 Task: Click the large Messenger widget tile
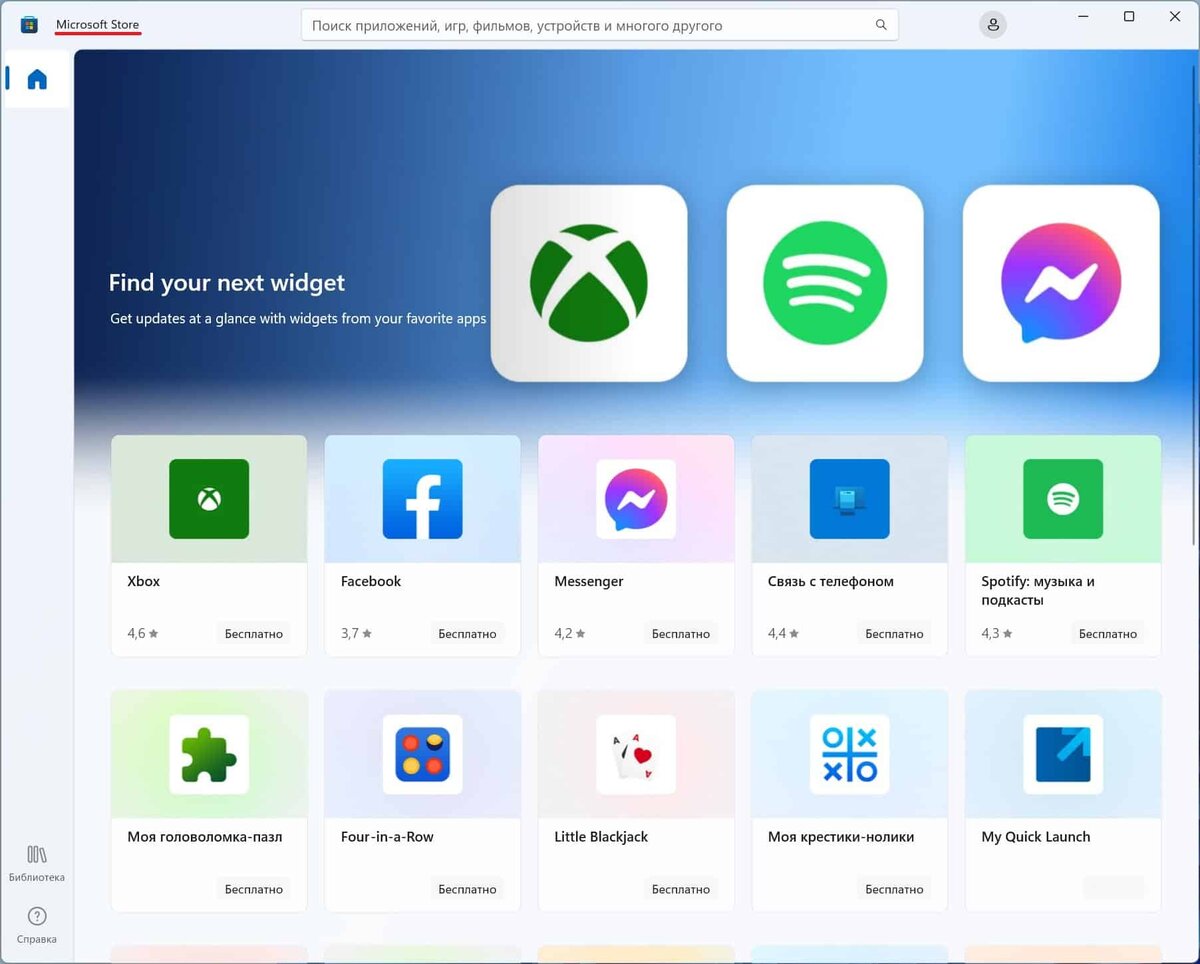(x=1061, y=283)
